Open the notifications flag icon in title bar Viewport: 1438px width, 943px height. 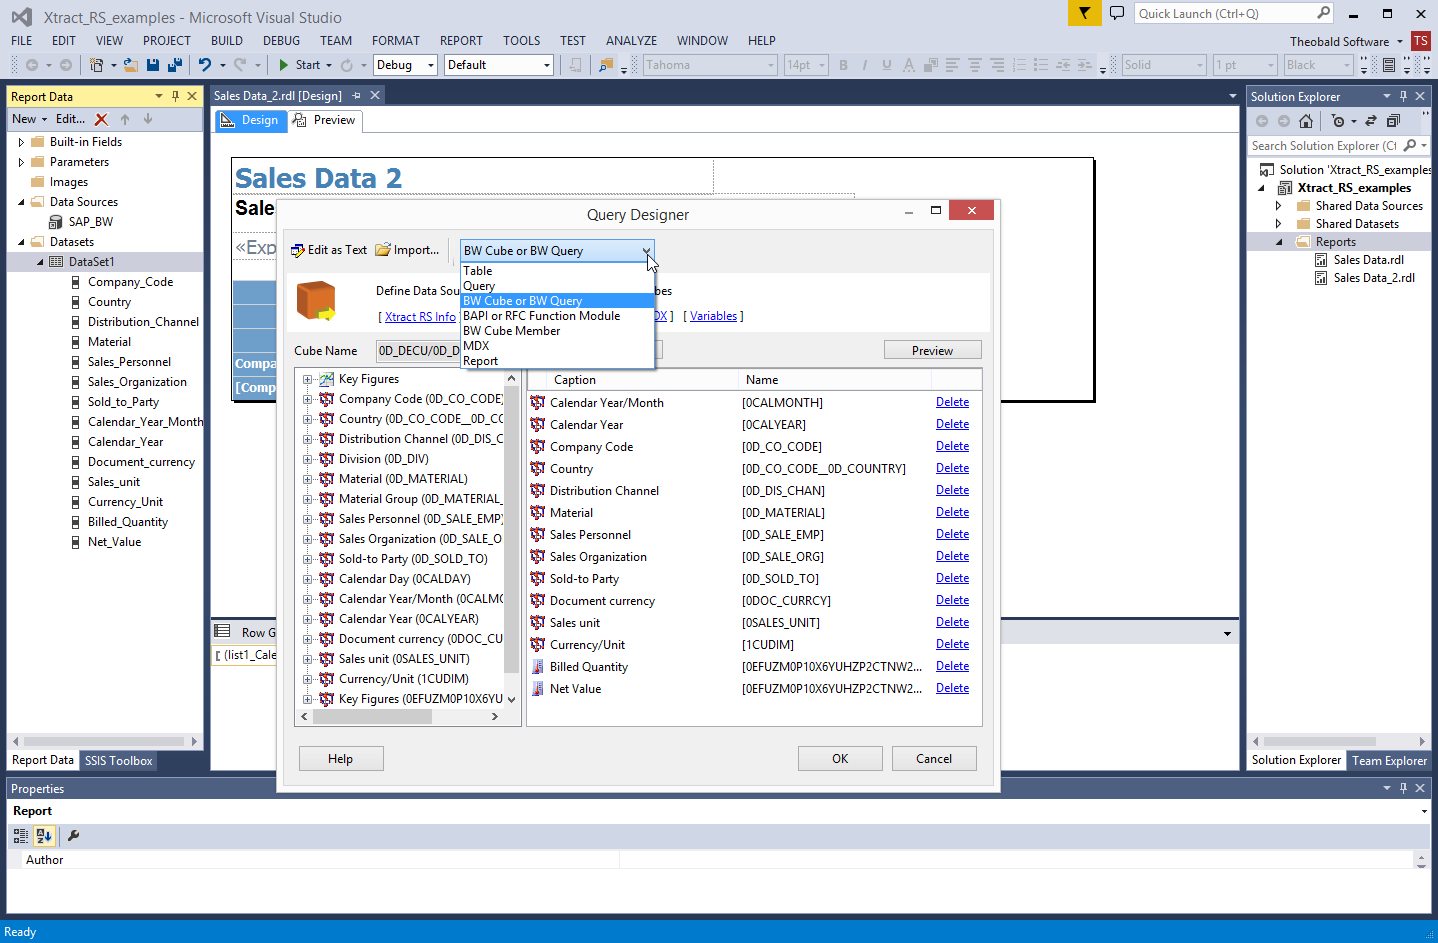[1084, 13]
